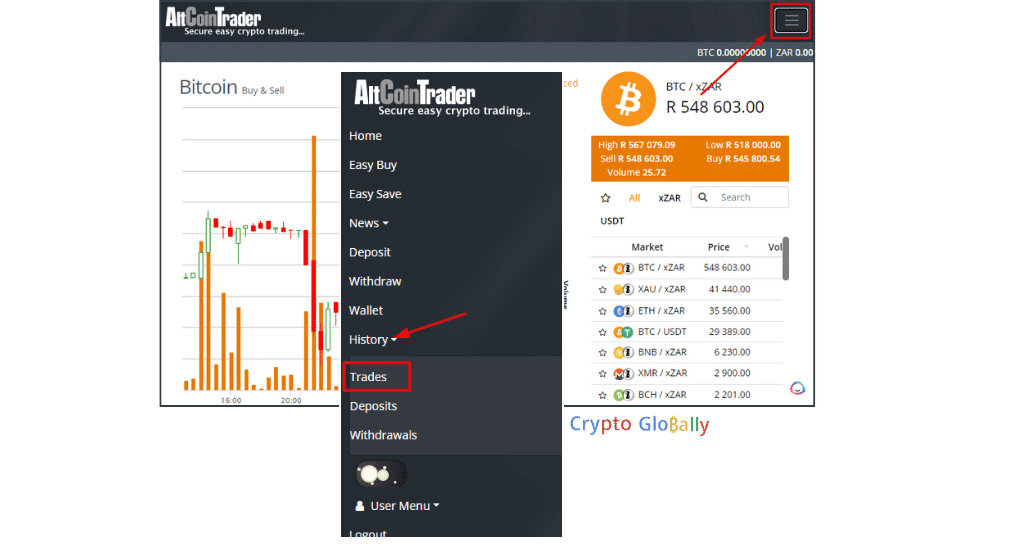Favorite the XMR / xZAR market star
The height and width of the screenshot is (553, 1024).
pyautogui.click(x=603, y=374)
